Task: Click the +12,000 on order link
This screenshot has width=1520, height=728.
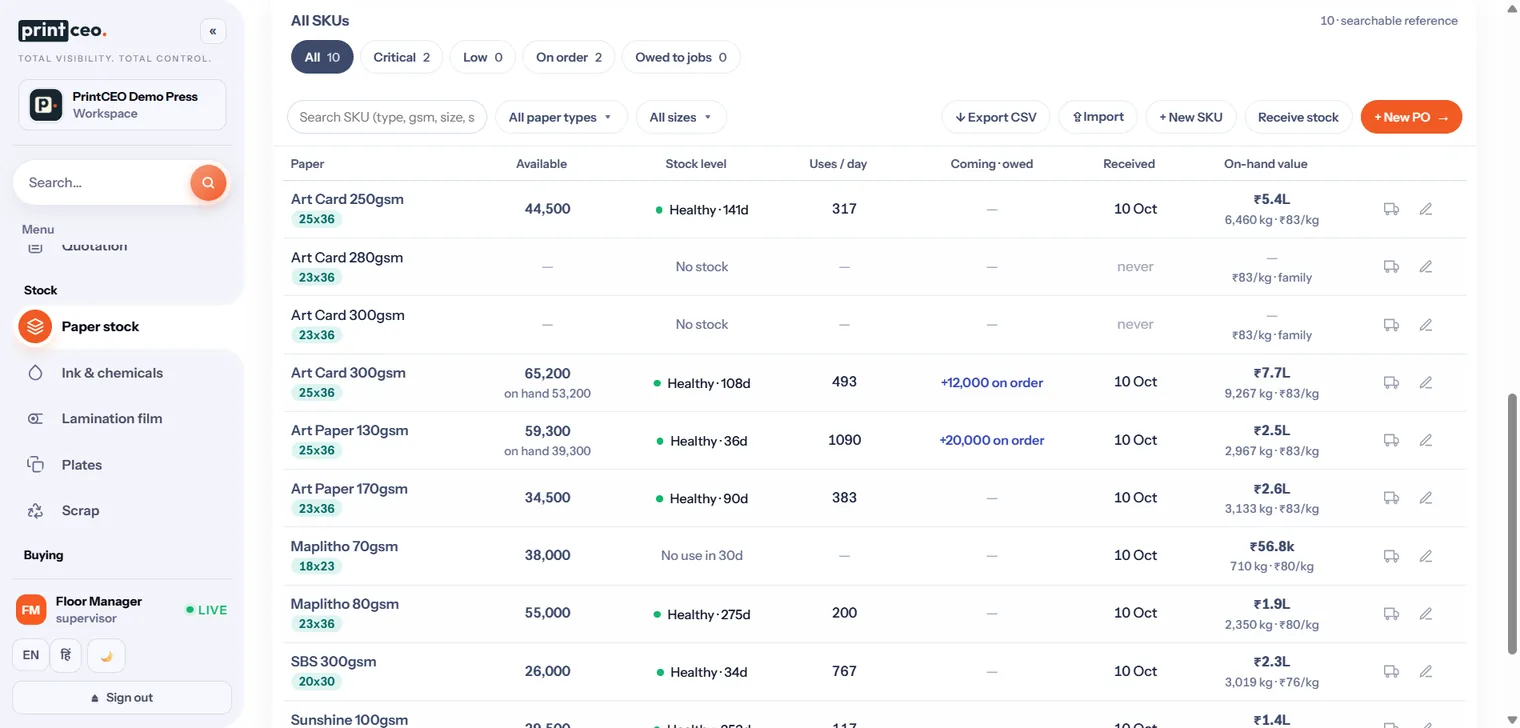Action: pyautogui.click(x=992, y=383)
